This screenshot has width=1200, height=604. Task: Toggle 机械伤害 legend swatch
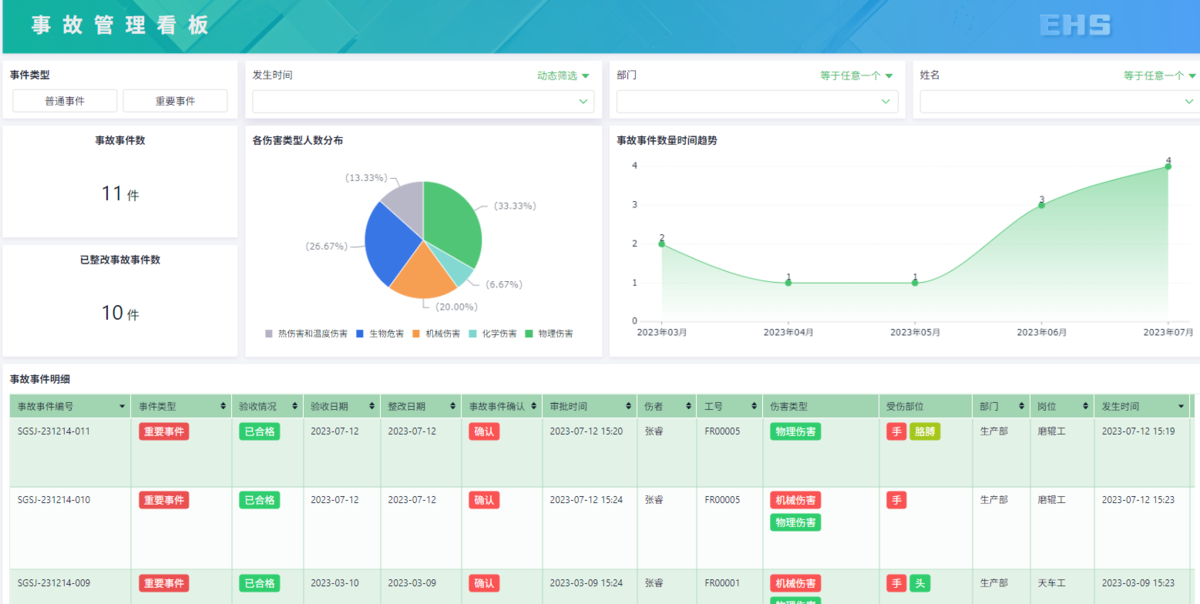click(416, 334)
